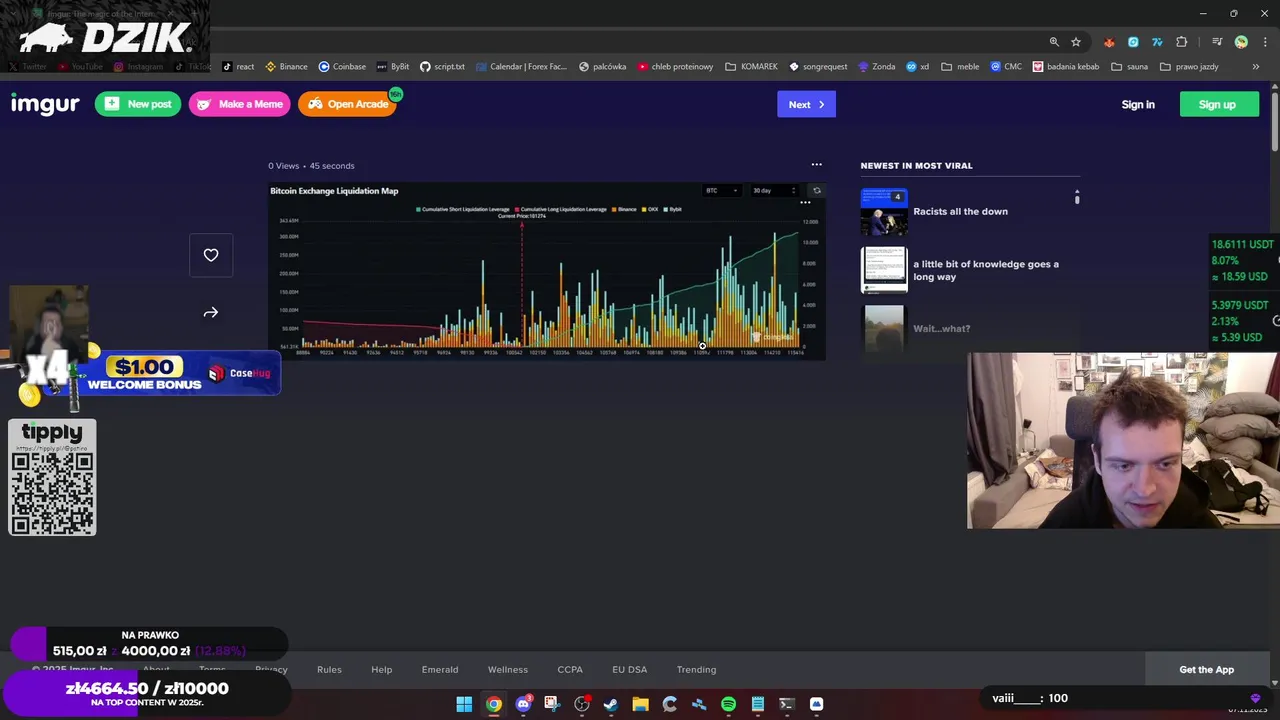Expand the prawo jazdy bookmark folder
Screen dimensions: 1280x720
pos(1189,67)
